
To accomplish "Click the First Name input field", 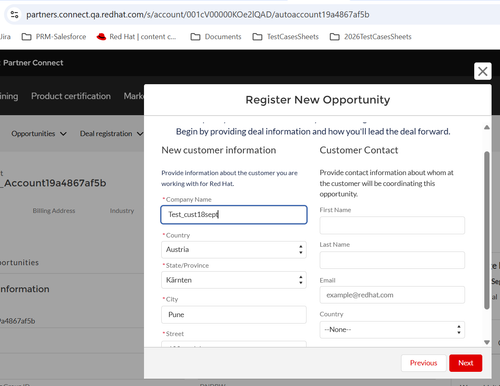I will (x=392, y=225).
